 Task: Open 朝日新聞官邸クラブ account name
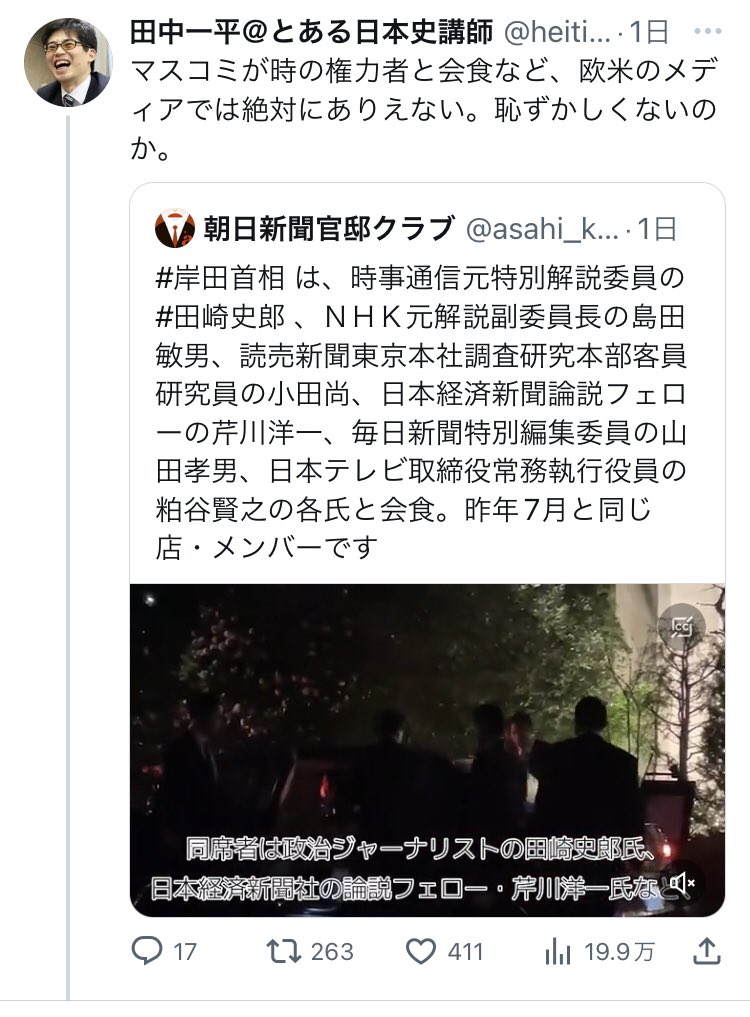click(328, 228)
